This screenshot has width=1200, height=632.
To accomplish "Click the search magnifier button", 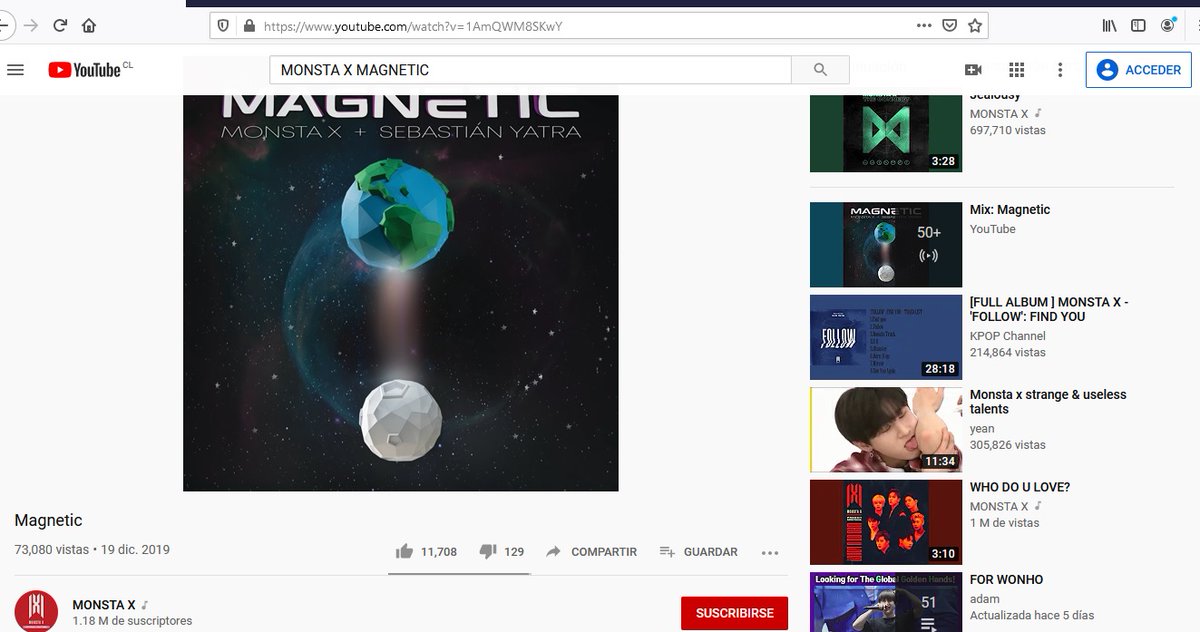I will click(x=820, y=70).
